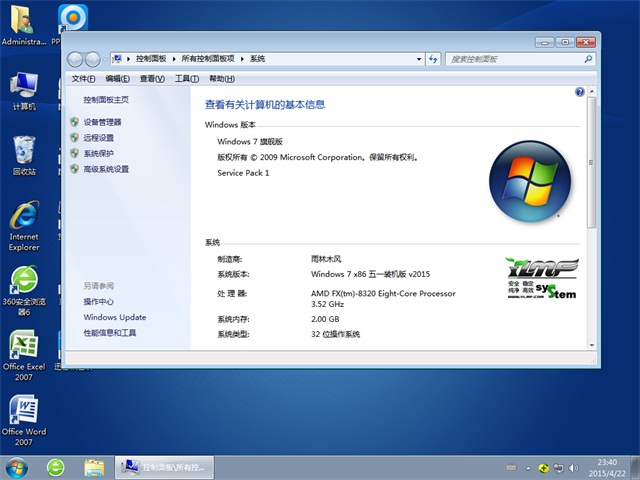Open the Windows Update link

pos(115,317)
